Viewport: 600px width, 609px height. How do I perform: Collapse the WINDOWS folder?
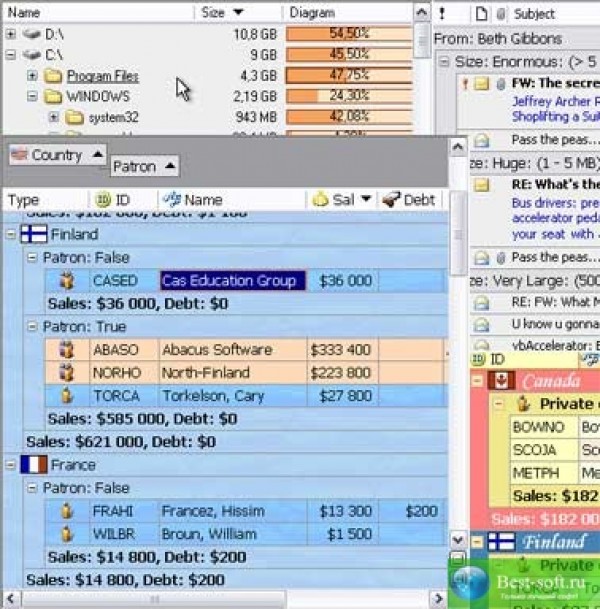(x=32, y=96)
